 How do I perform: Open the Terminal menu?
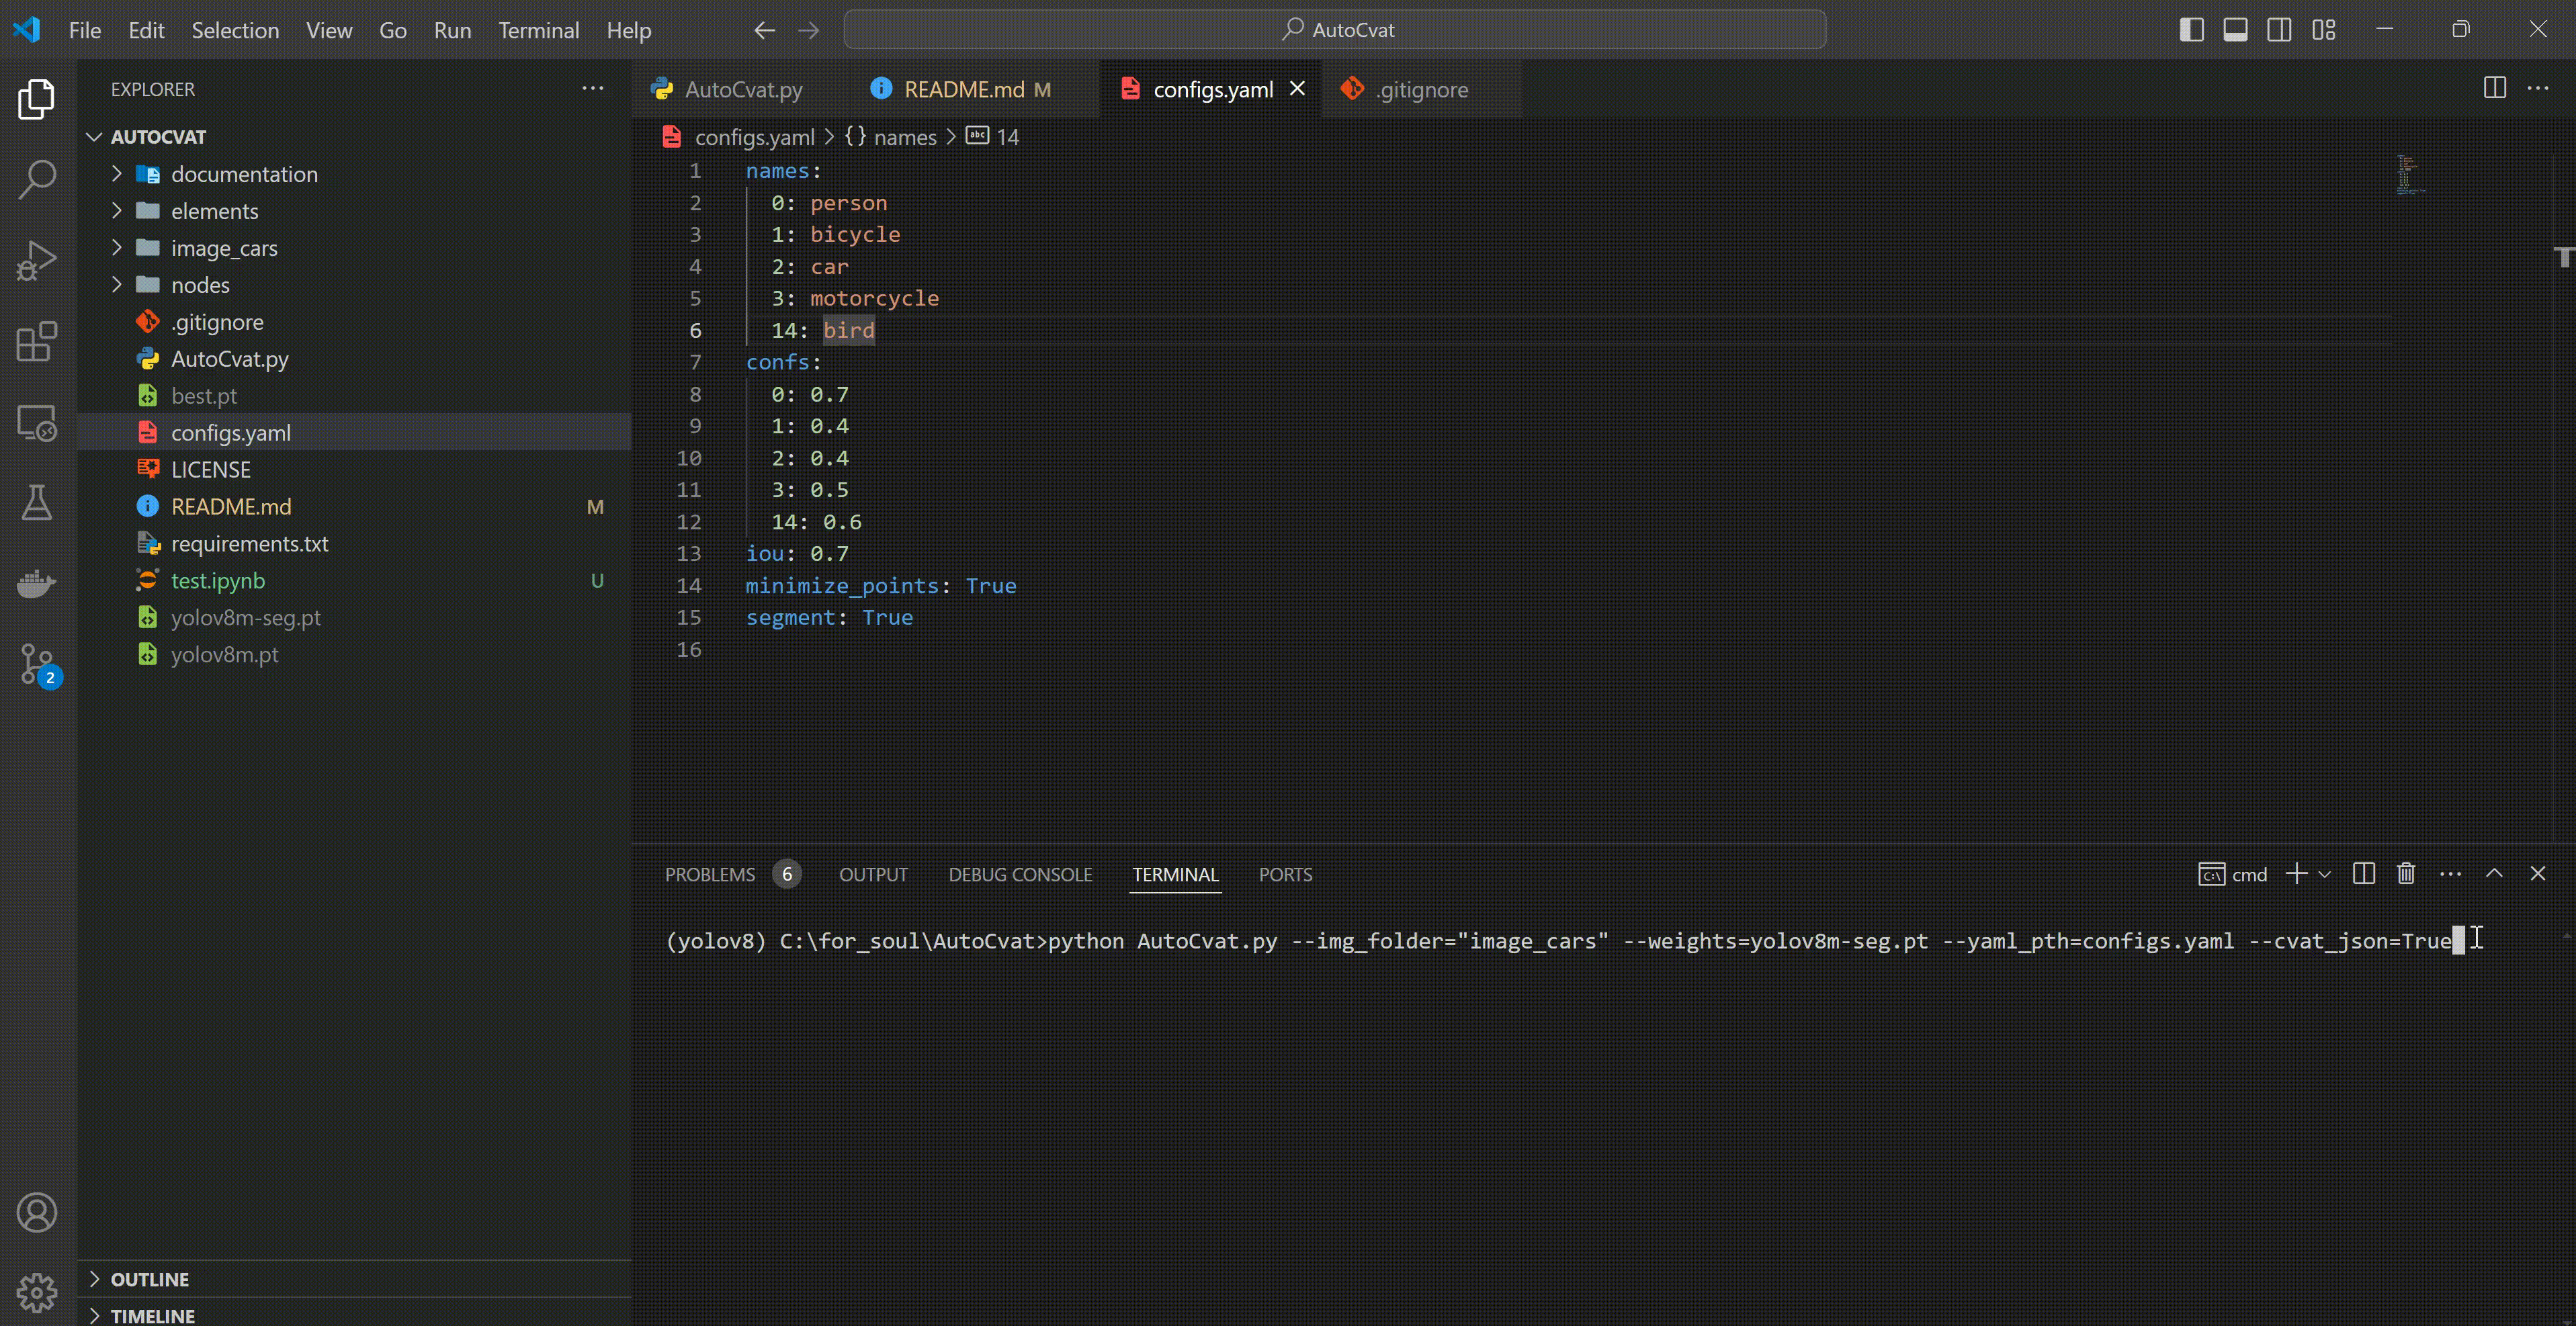click(x=538, y=30)
